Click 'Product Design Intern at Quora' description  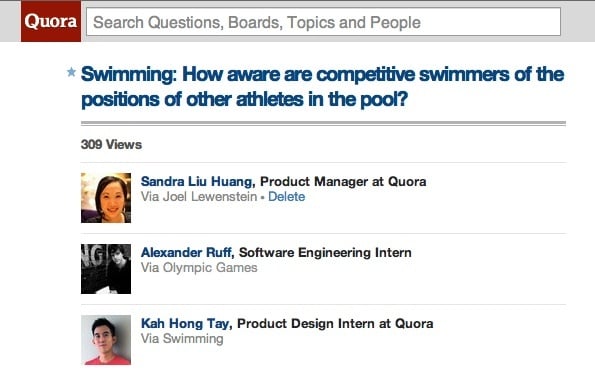[x=335, y=323]
